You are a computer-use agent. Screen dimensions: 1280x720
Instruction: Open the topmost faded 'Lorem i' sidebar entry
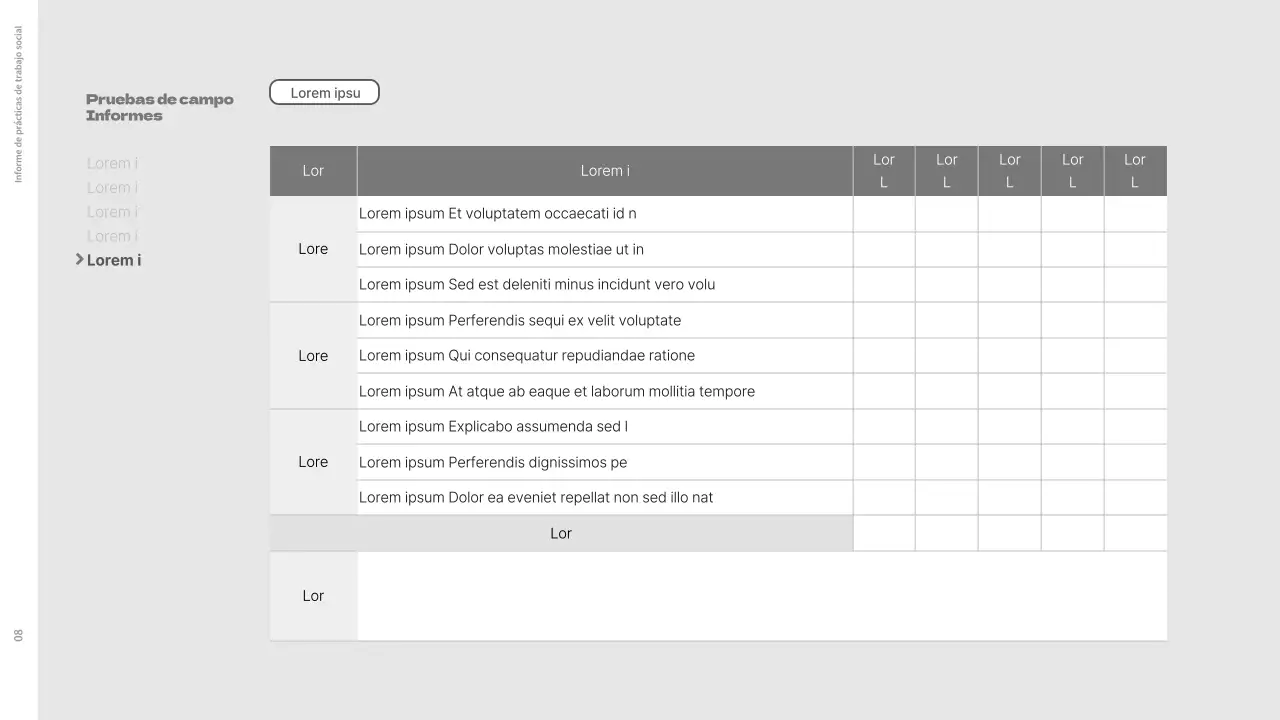(x=112, y=163)
